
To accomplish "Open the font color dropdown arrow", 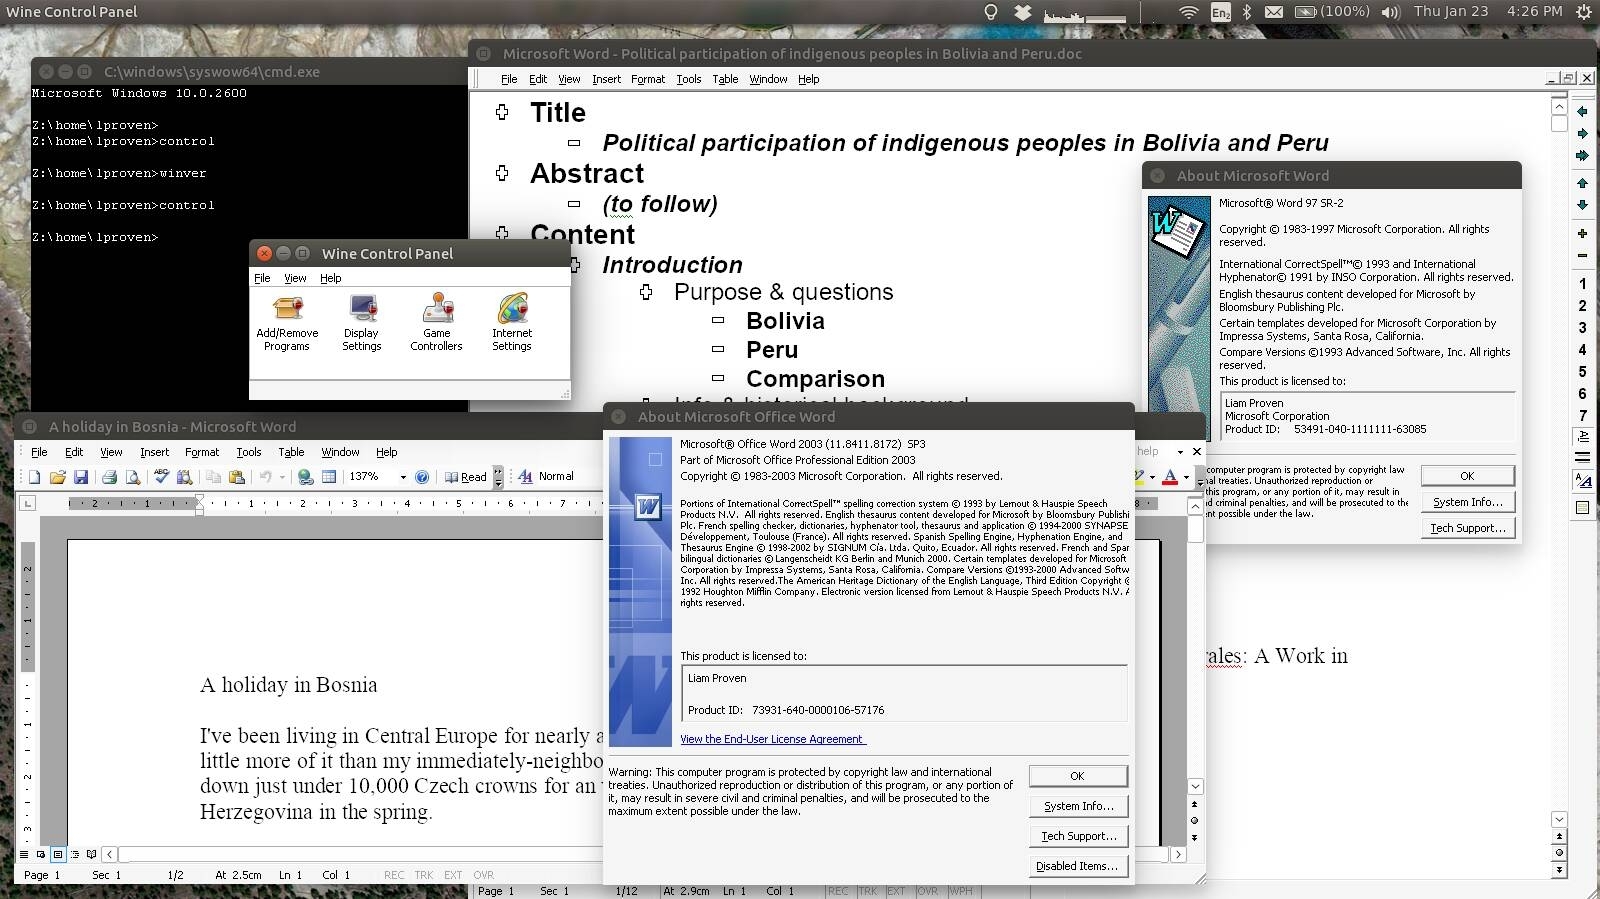I will 1186,477.
